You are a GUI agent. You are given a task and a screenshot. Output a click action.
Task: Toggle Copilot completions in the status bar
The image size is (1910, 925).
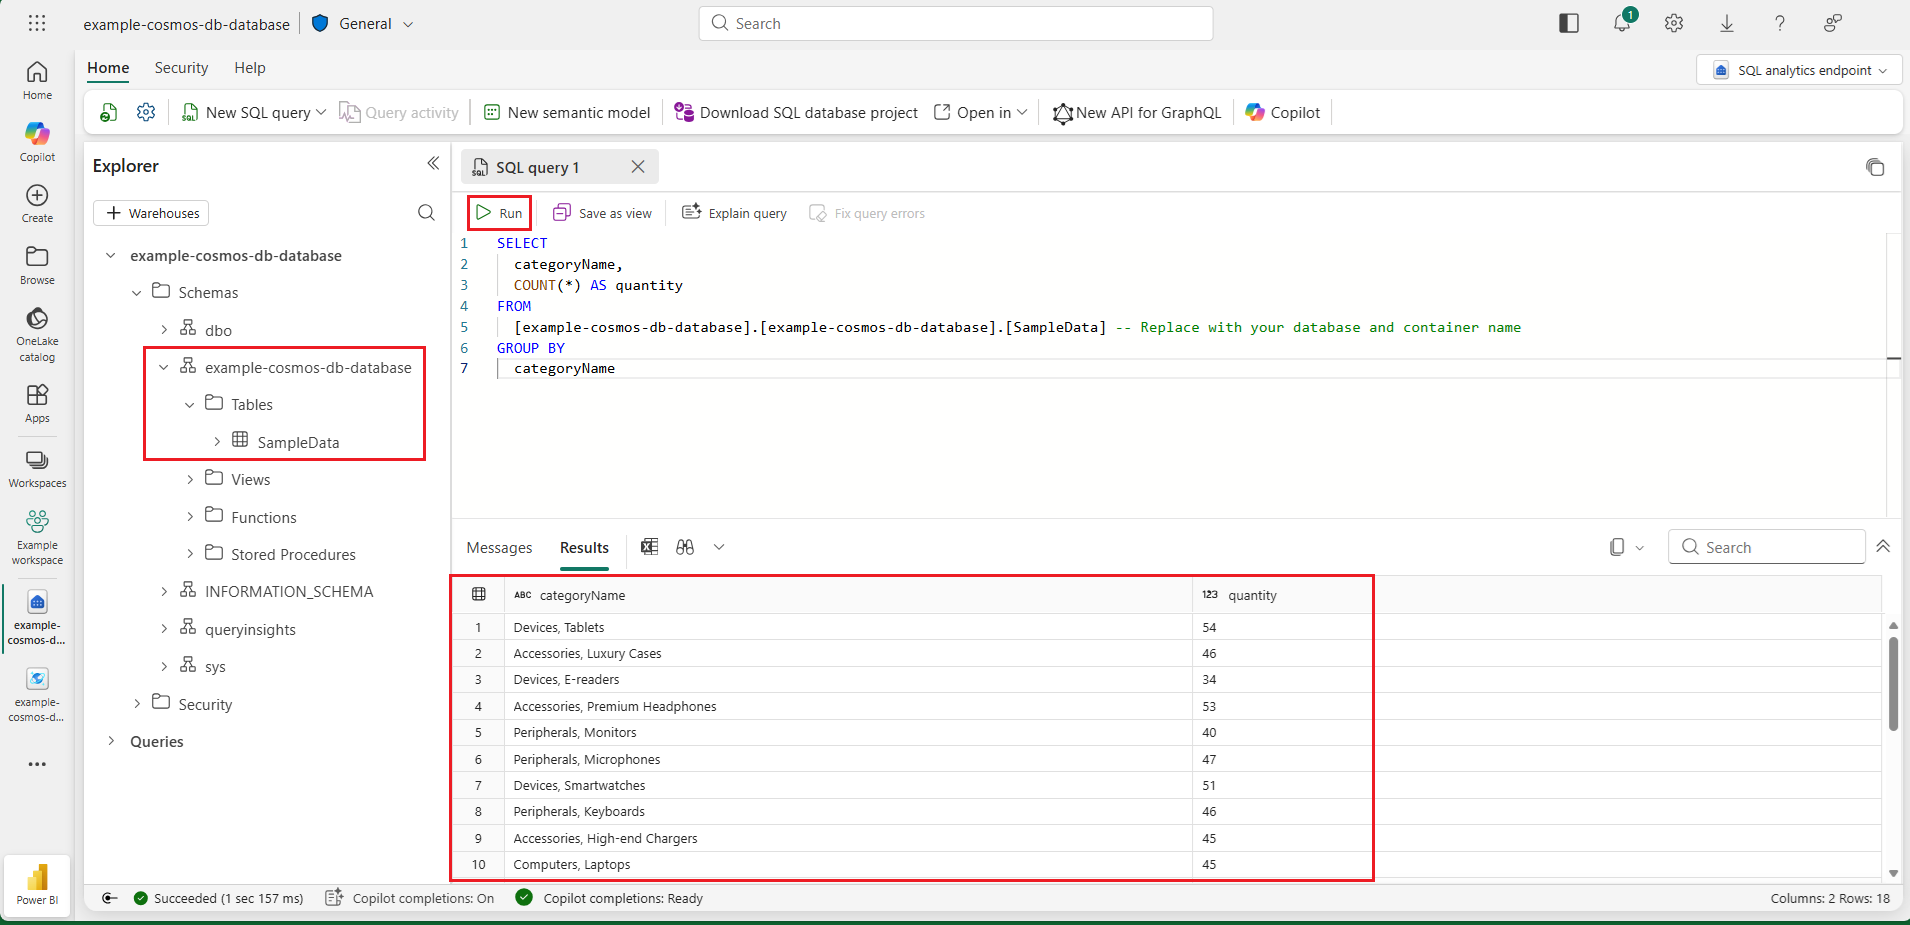411,898
